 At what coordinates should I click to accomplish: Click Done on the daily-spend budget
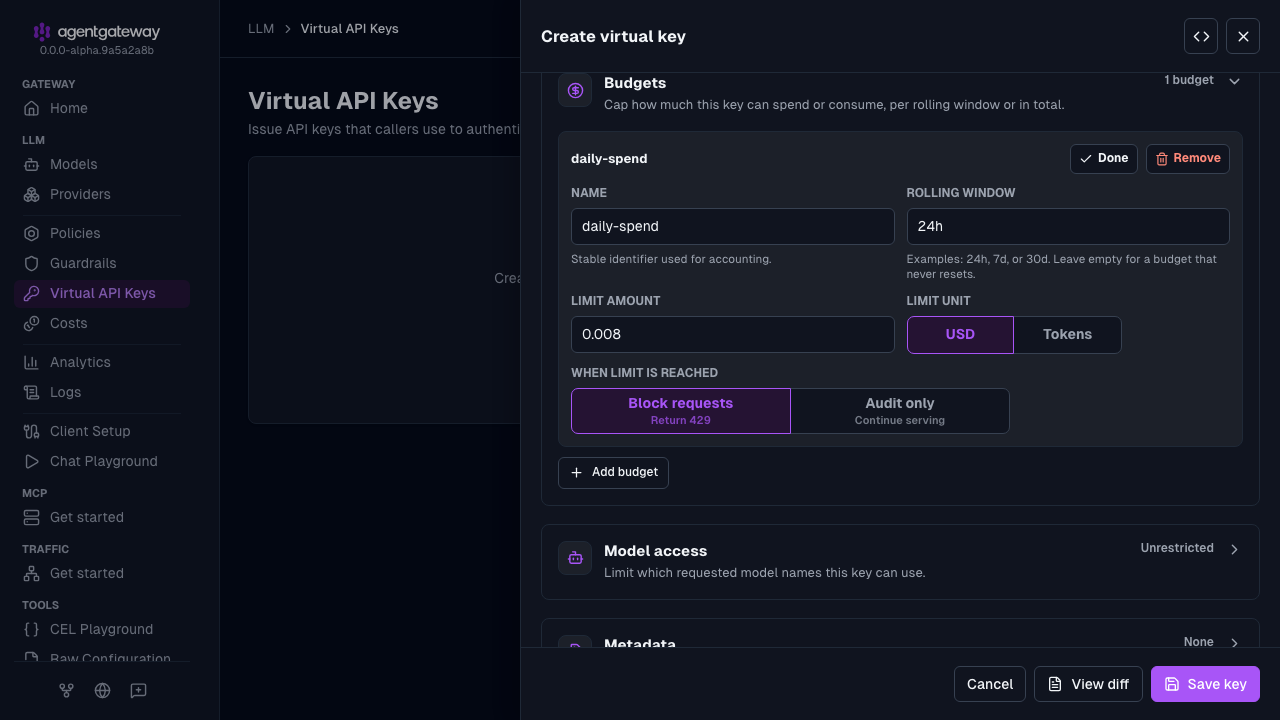(1104, 159)
